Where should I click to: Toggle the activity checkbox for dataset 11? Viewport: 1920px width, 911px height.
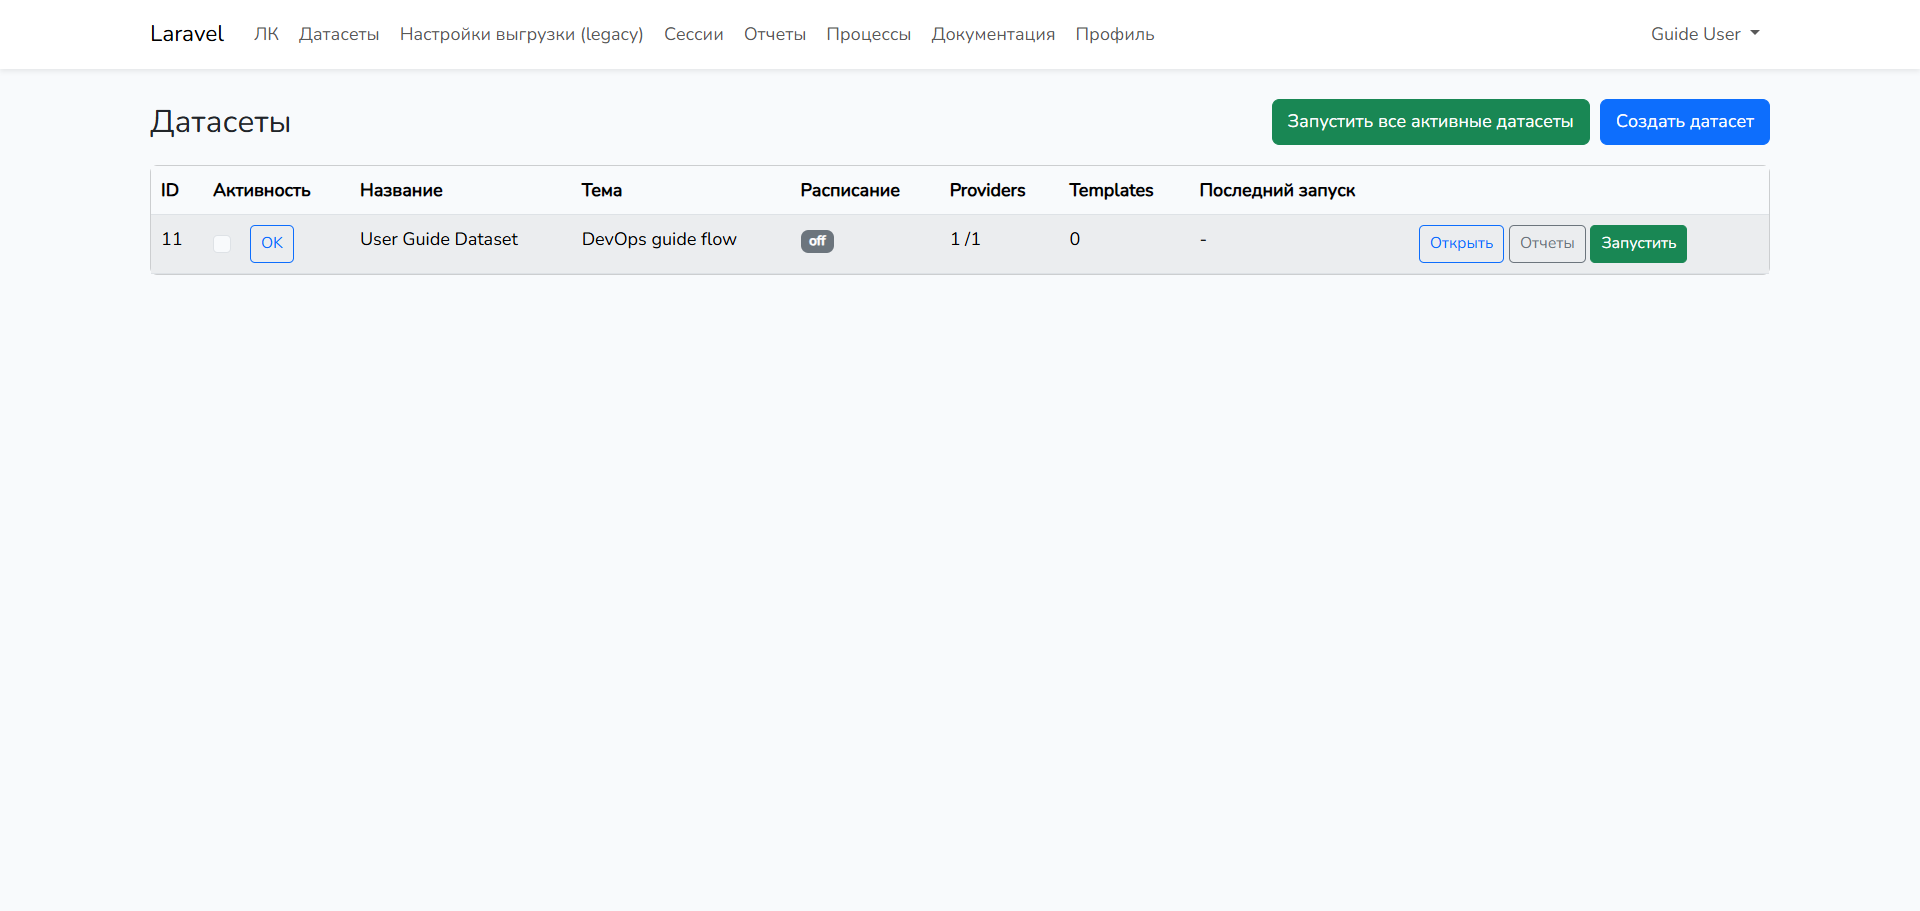coord(222,244)
